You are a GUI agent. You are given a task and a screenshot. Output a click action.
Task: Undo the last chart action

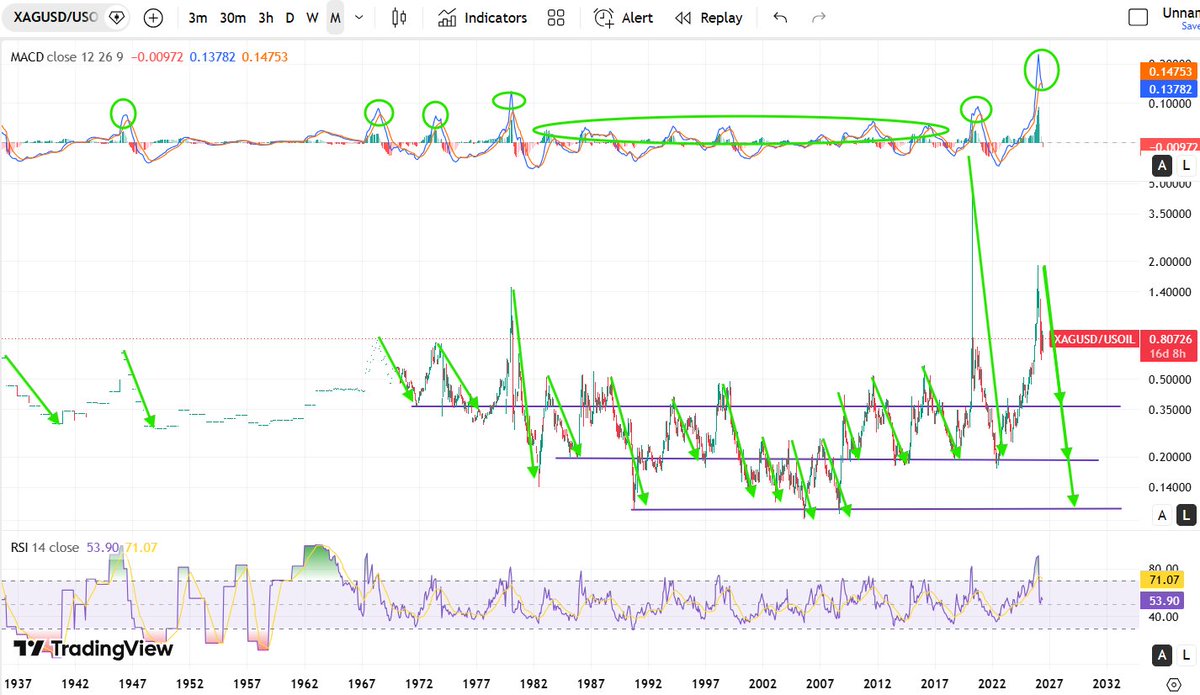[780, 17]
